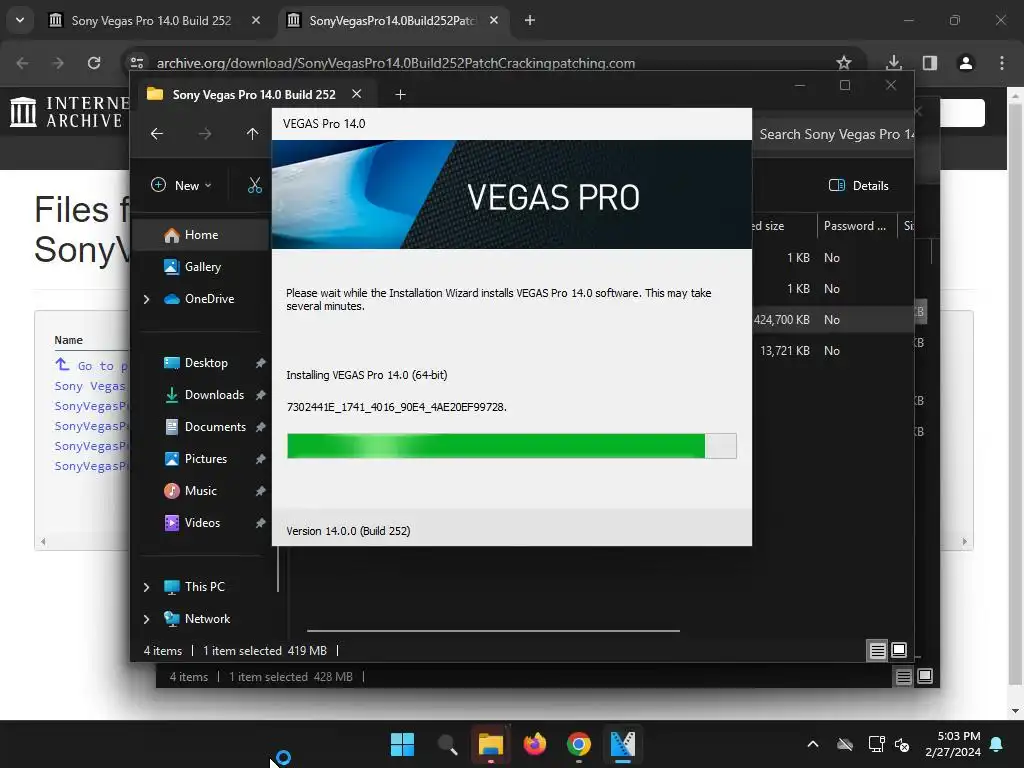Click the Search Sony Vegas Pro box
This screenshot has width=1024, height=768.
click(x=833, y=134)
